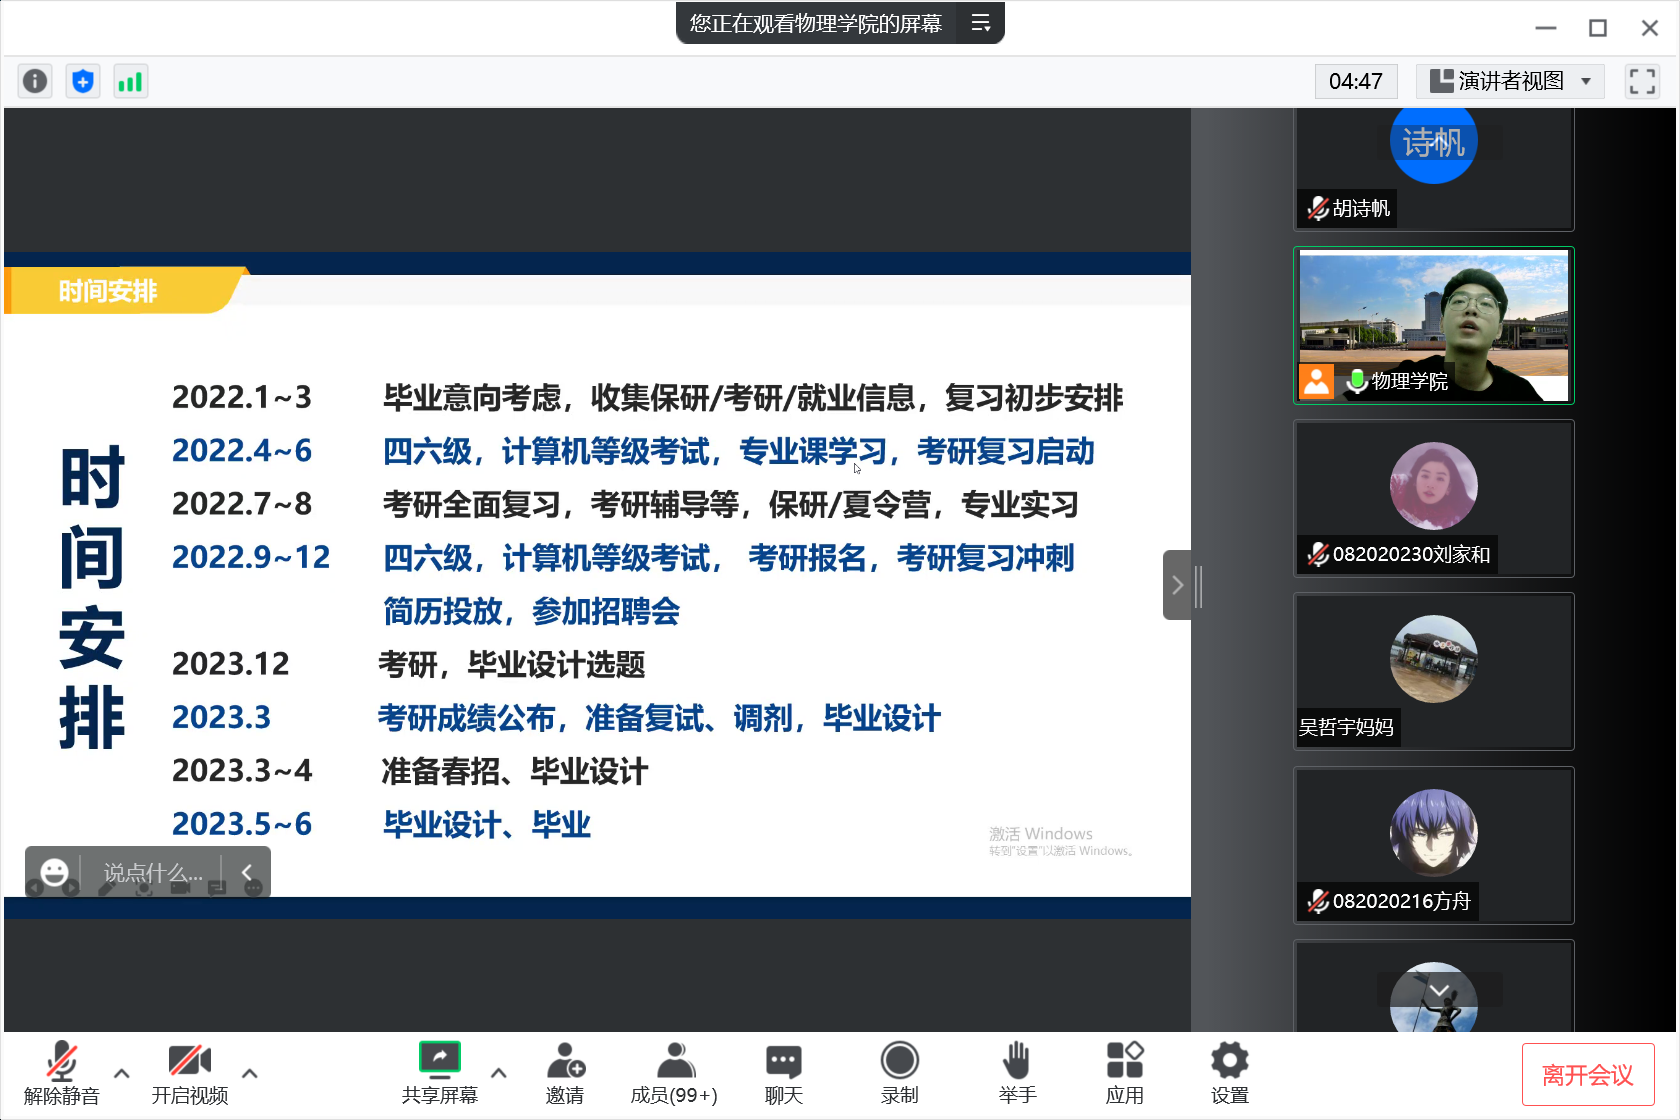Click the share screen button
The image size is (1680, 1120).
coord(439,1073)
